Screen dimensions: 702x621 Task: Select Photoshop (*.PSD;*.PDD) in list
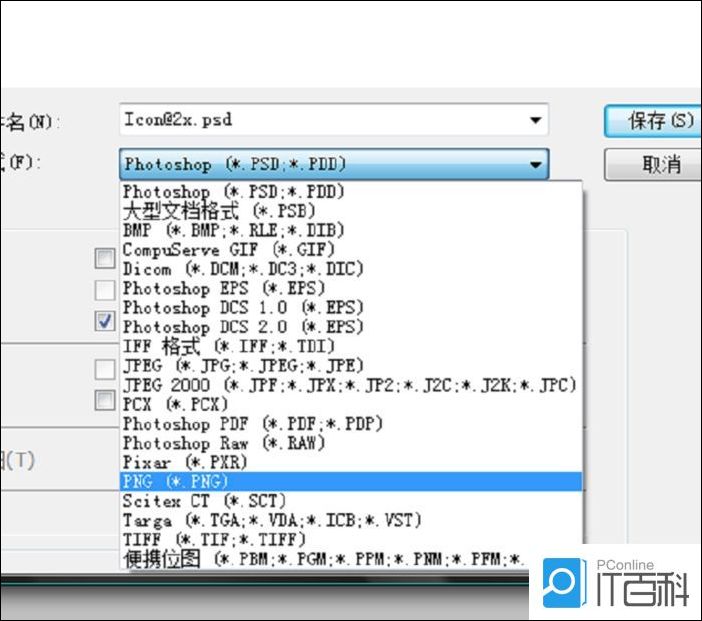click(351, 192)
